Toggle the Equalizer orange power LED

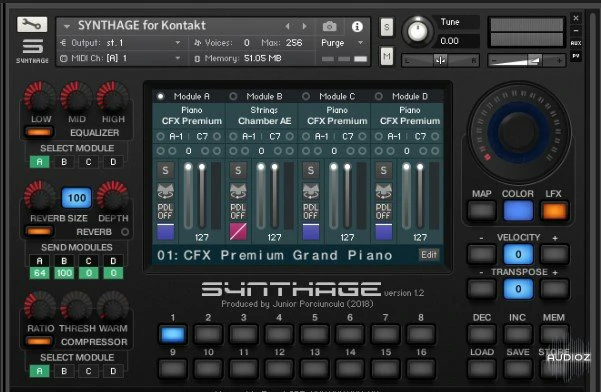39,132
